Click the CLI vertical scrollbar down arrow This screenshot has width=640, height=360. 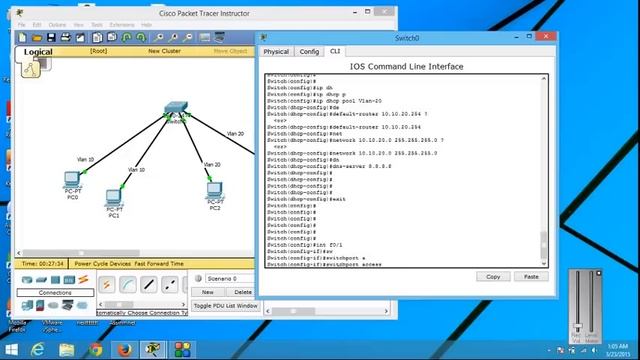[544, 264]
